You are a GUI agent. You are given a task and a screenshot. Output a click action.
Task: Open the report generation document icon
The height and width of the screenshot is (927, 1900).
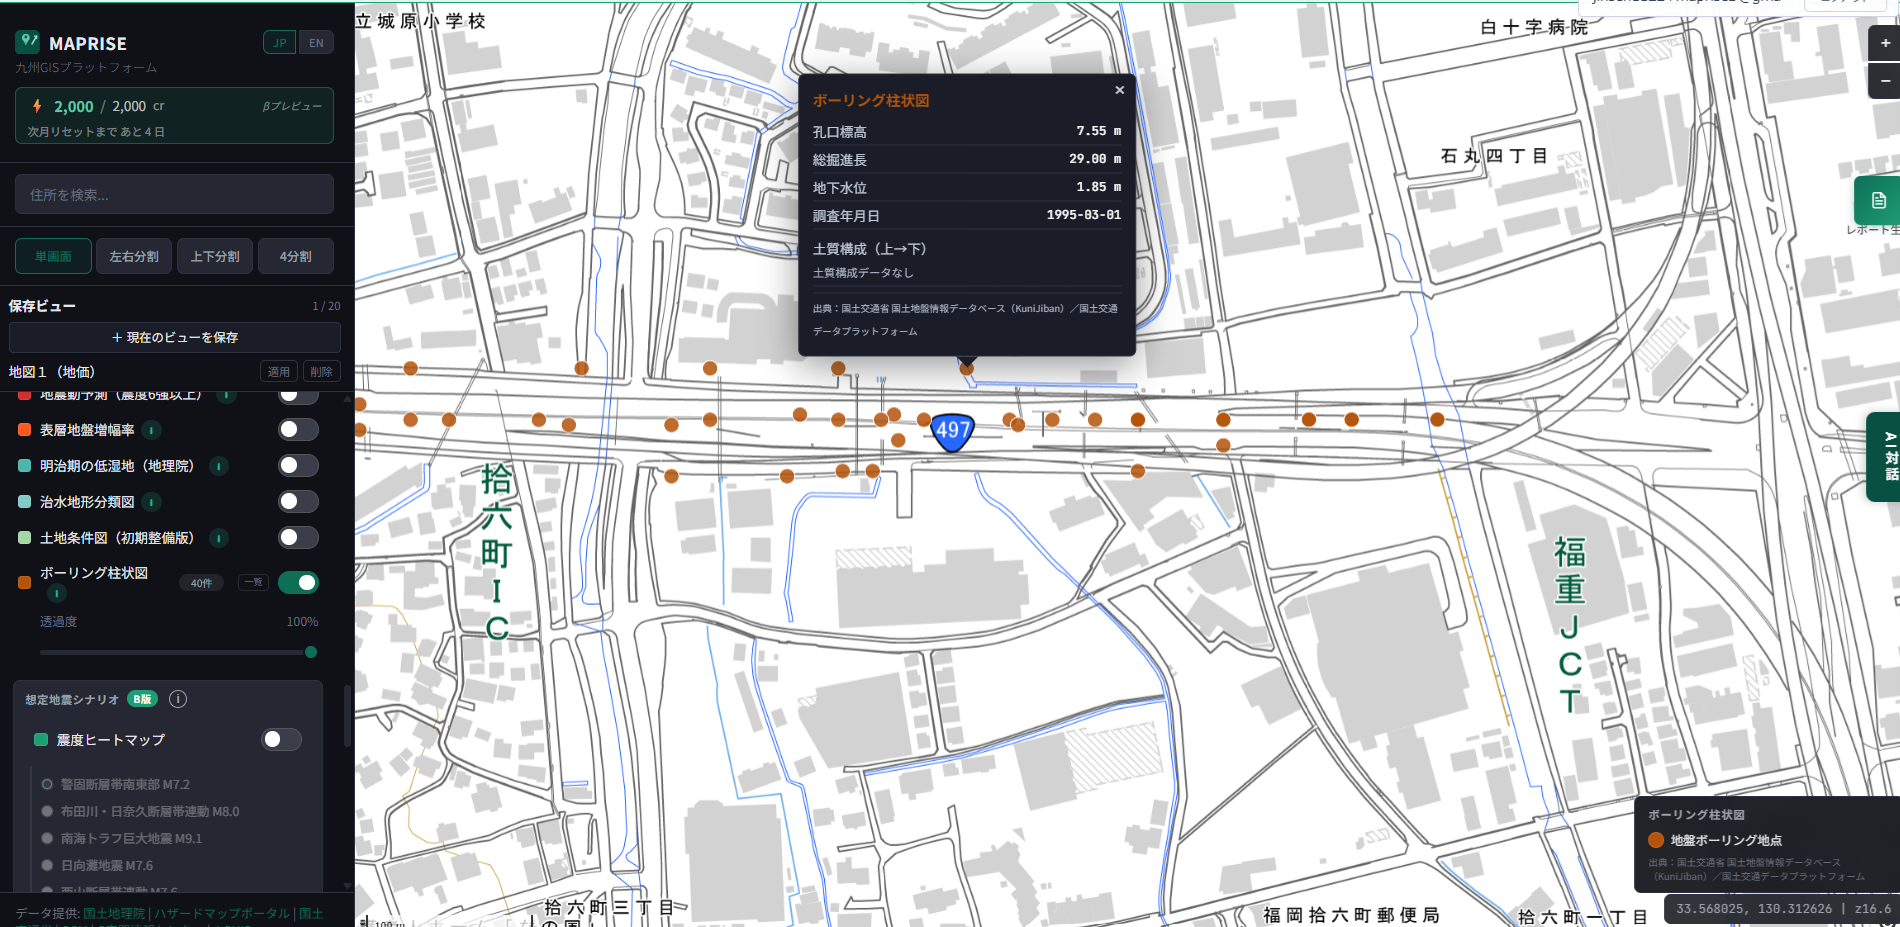[x=1879, y=201]
